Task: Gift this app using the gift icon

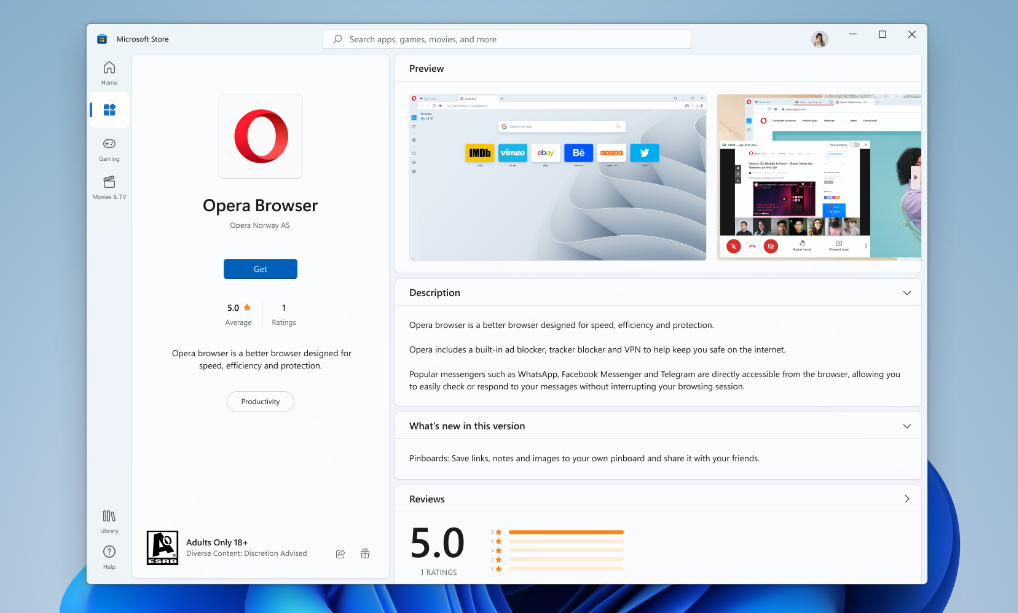Action: [x=365, y=554]
